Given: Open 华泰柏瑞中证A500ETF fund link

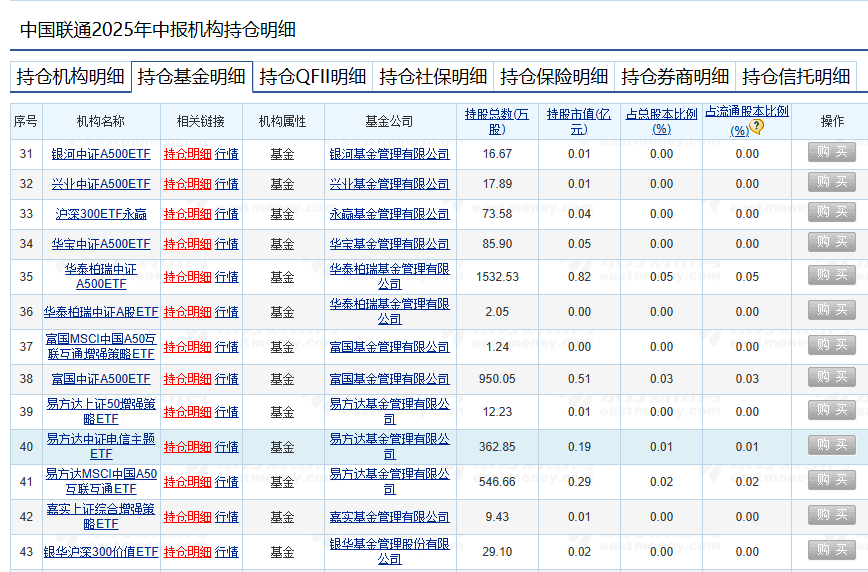Looking at the screenshot, I should click(101, 276).
